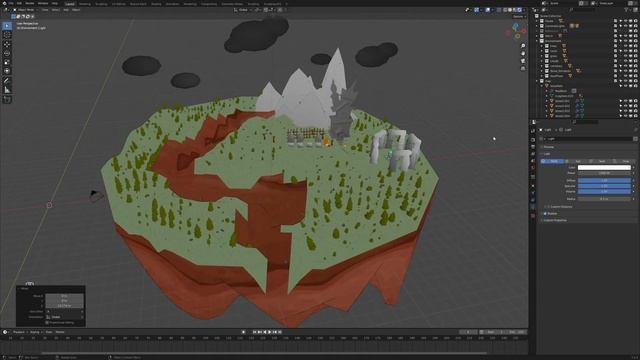Toggle camera view icon in viewport
Image resolution: width=640 pixels, height=360 pixels.
tap(523, 61)
